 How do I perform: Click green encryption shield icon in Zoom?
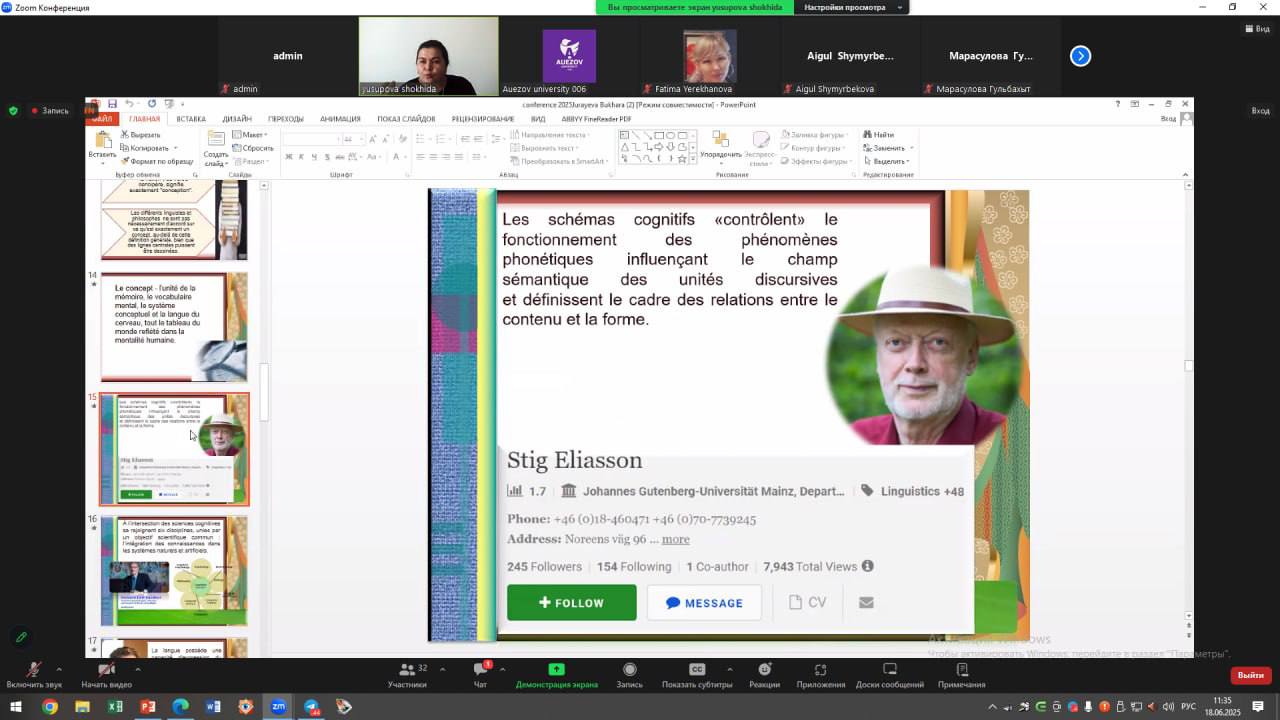point(13,111)
